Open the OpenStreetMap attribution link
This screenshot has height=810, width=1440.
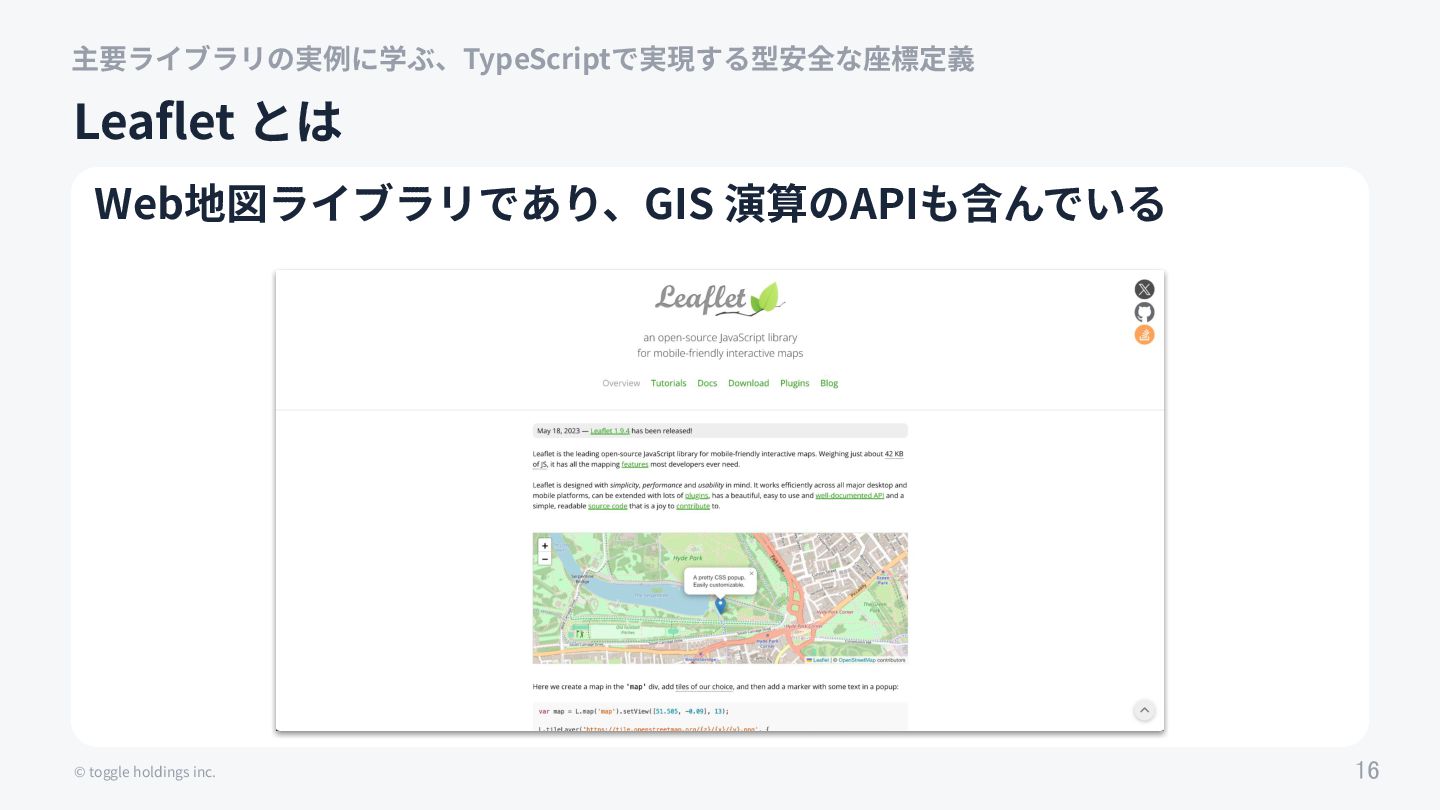(856, 660)
